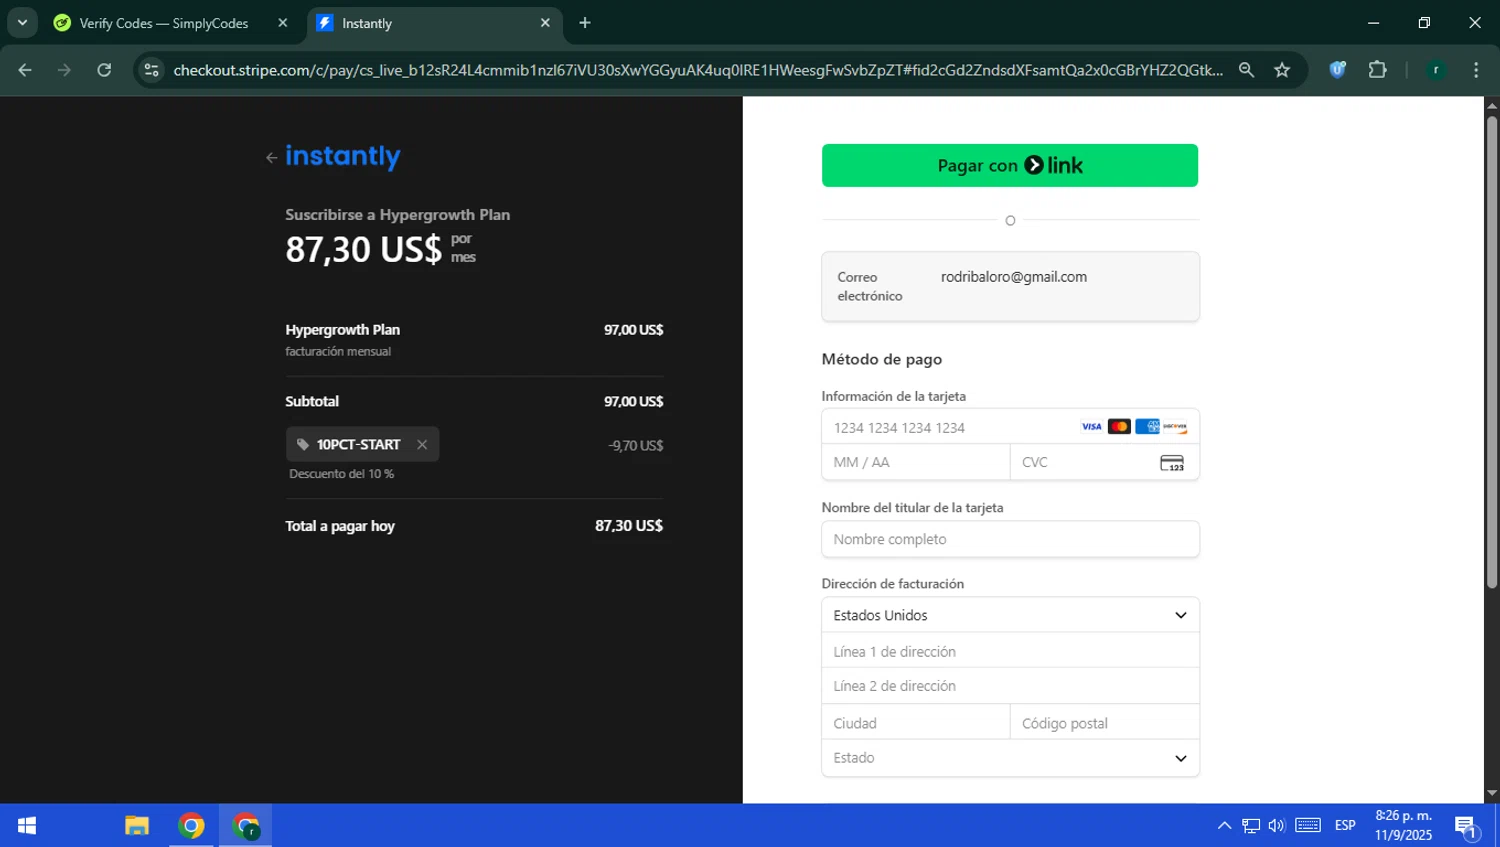Viewport: 1500px width, 847px height.
Task: View site information icon in address bar
Action: pos(151,70)
